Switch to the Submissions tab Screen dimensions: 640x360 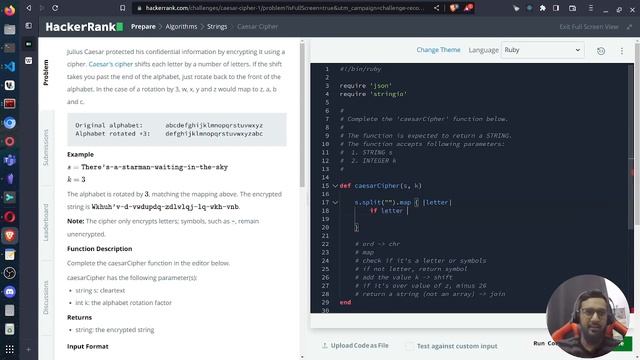(x=46, y=147)
